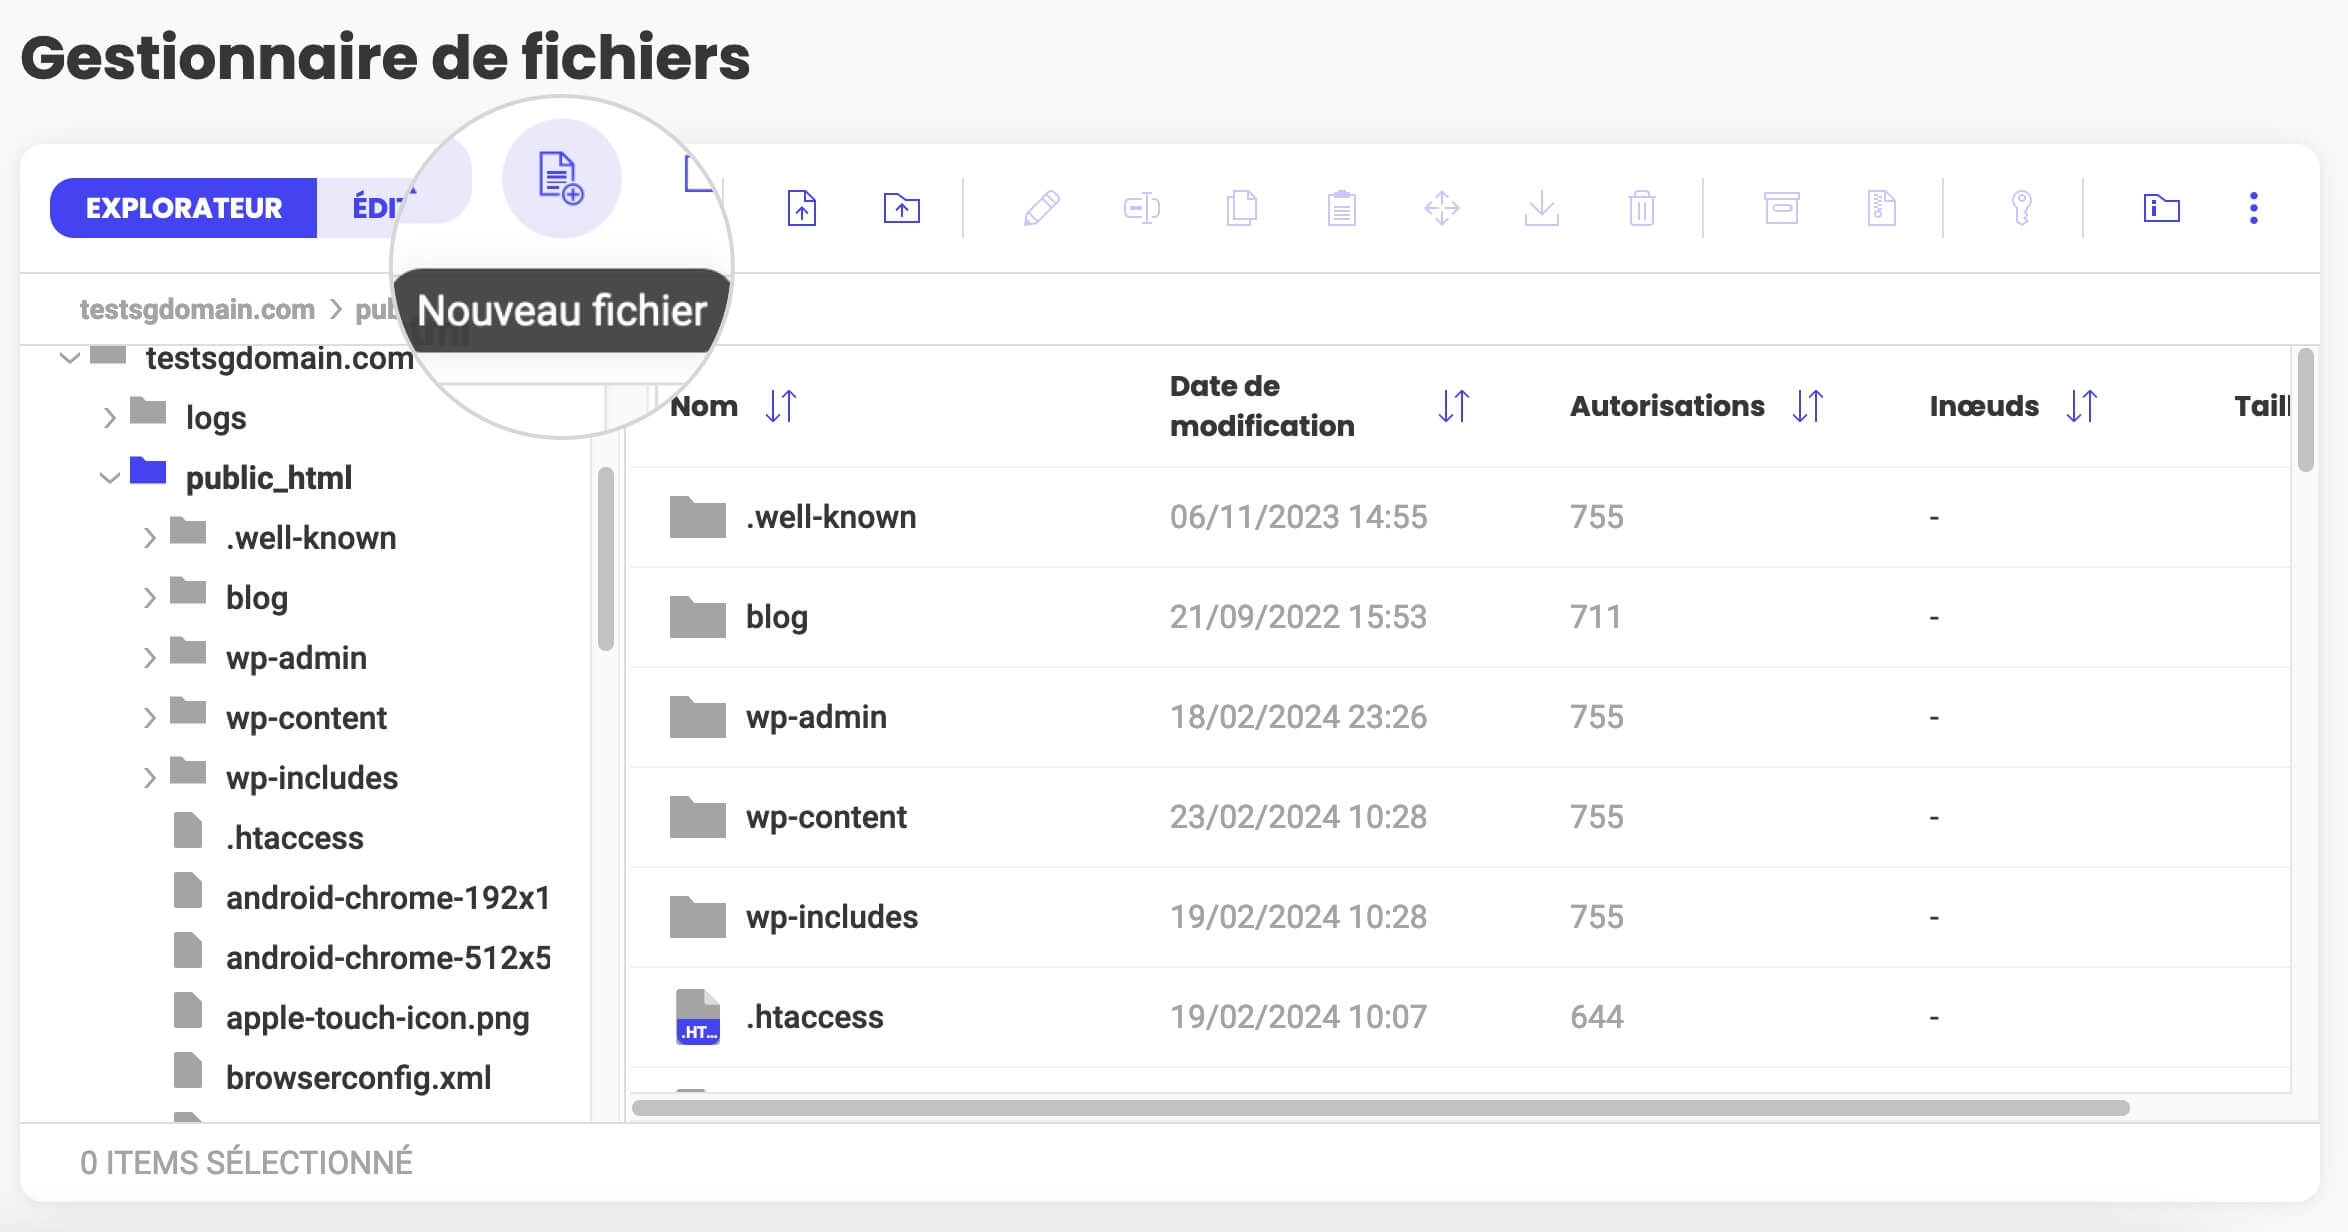2348x1232 pixels.
Task: Click the folder tree vertical scrollbar
Action: click(605, 559)
